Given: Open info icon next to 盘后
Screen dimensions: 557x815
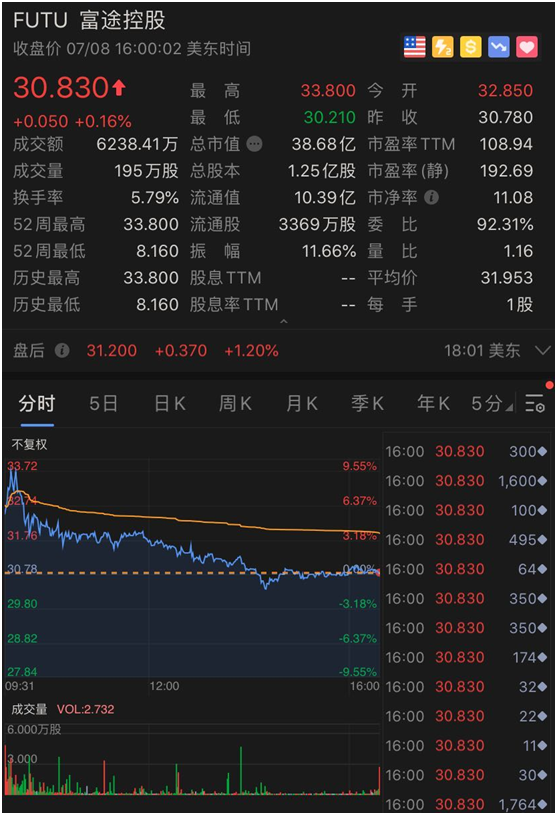Looking at the screenshot, I should 62,350.
